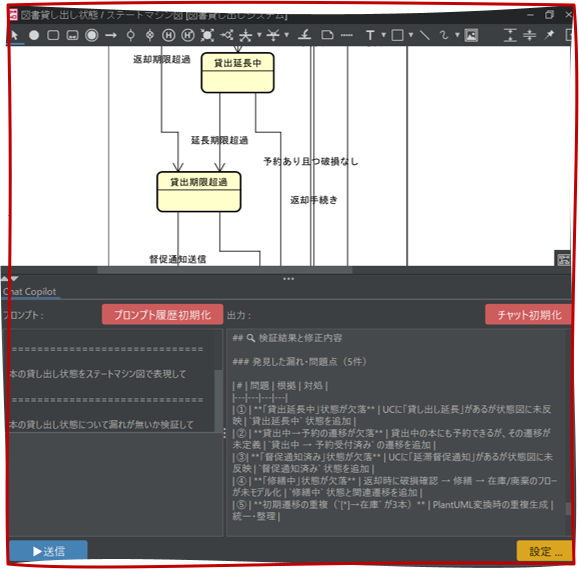Screen dimensions: 579x569
Task: Click the Insert Image tool
Action: (x=471, y=35)
